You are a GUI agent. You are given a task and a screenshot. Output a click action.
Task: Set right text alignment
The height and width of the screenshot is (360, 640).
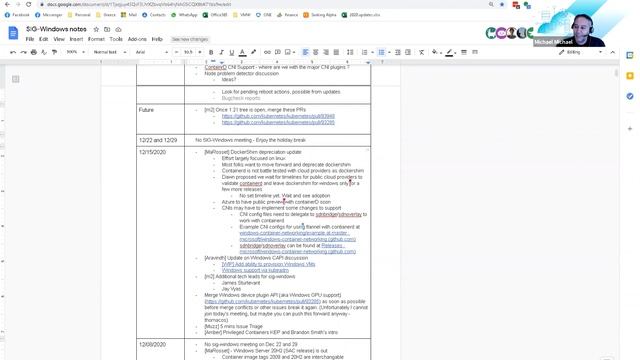[x=326, y=52]
